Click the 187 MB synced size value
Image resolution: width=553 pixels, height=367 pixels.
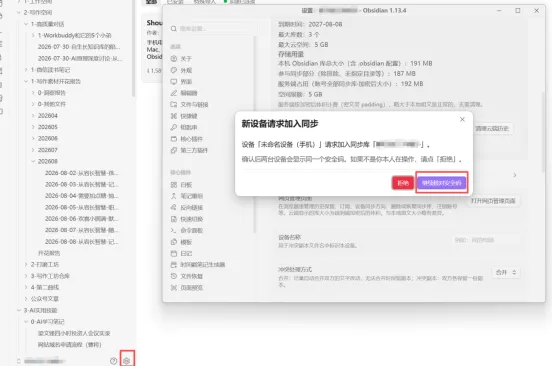pos(404,74)
